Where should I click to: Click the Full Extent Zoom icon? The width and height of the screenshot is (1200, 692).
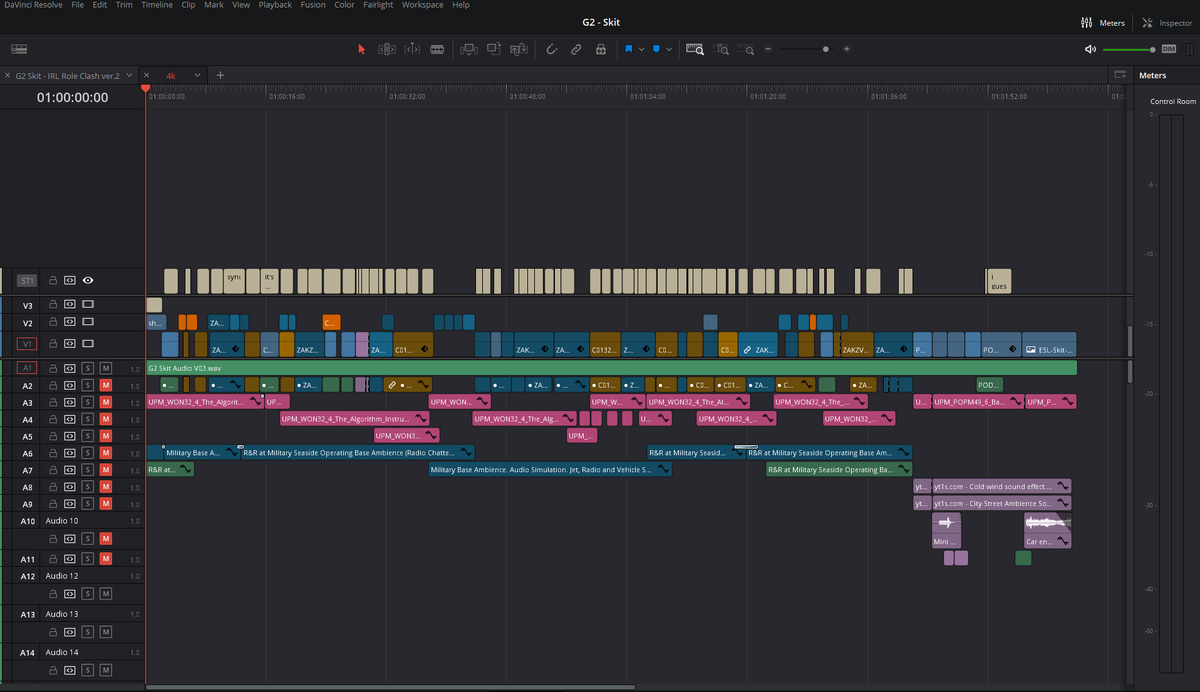pyautogui.click(x=695, y=48)
